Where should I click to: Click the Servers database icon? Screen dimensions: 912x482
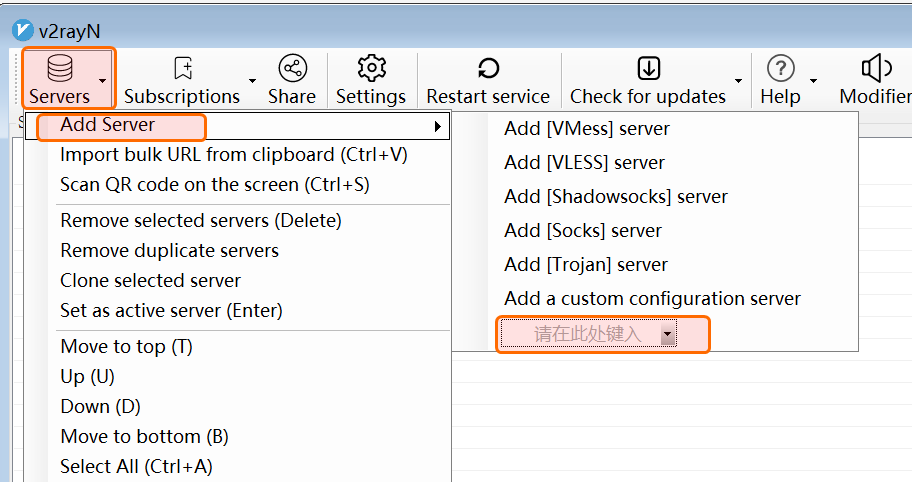click(60, 68)
